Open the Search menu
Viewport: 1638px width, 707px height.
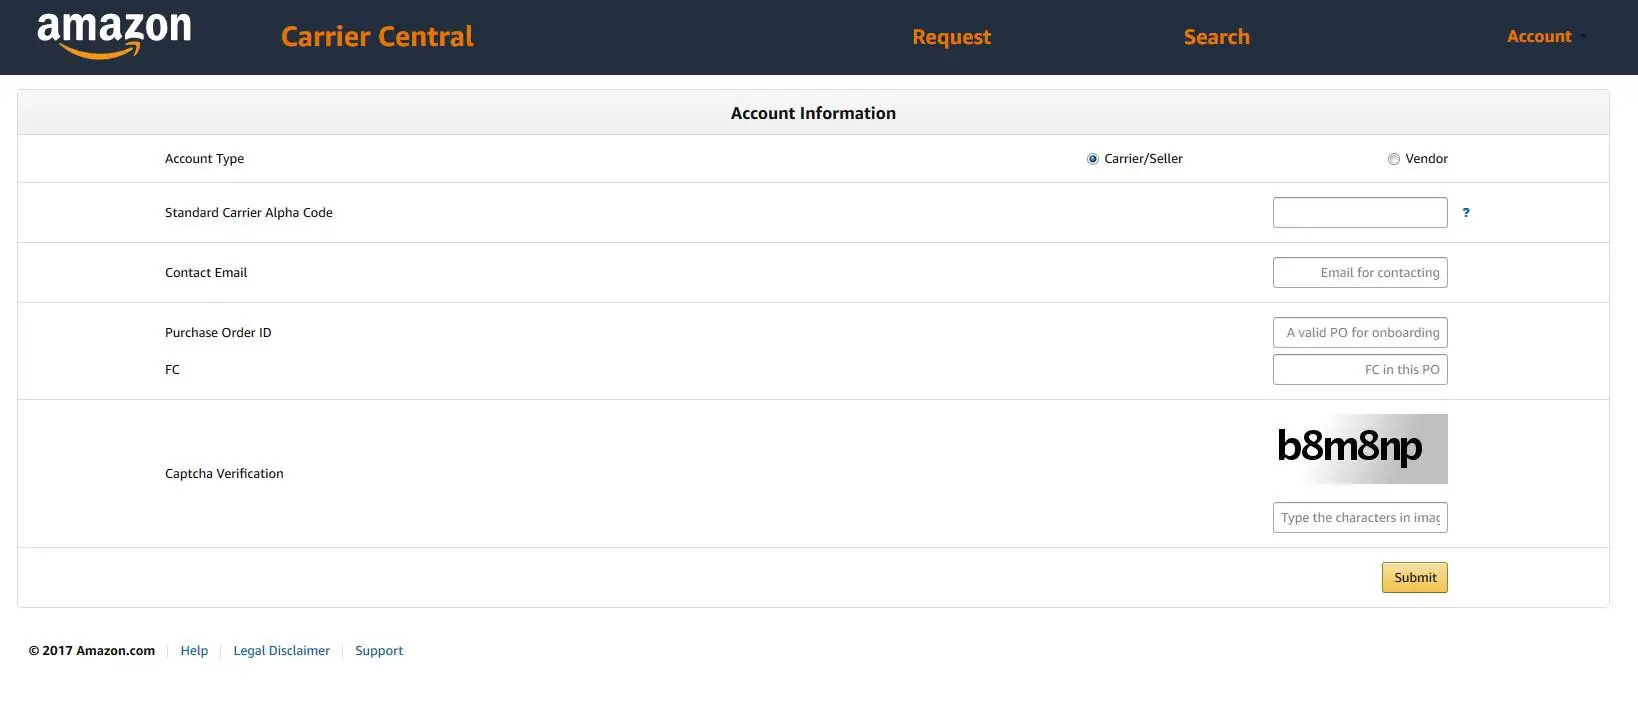(x=1217, y=37)
